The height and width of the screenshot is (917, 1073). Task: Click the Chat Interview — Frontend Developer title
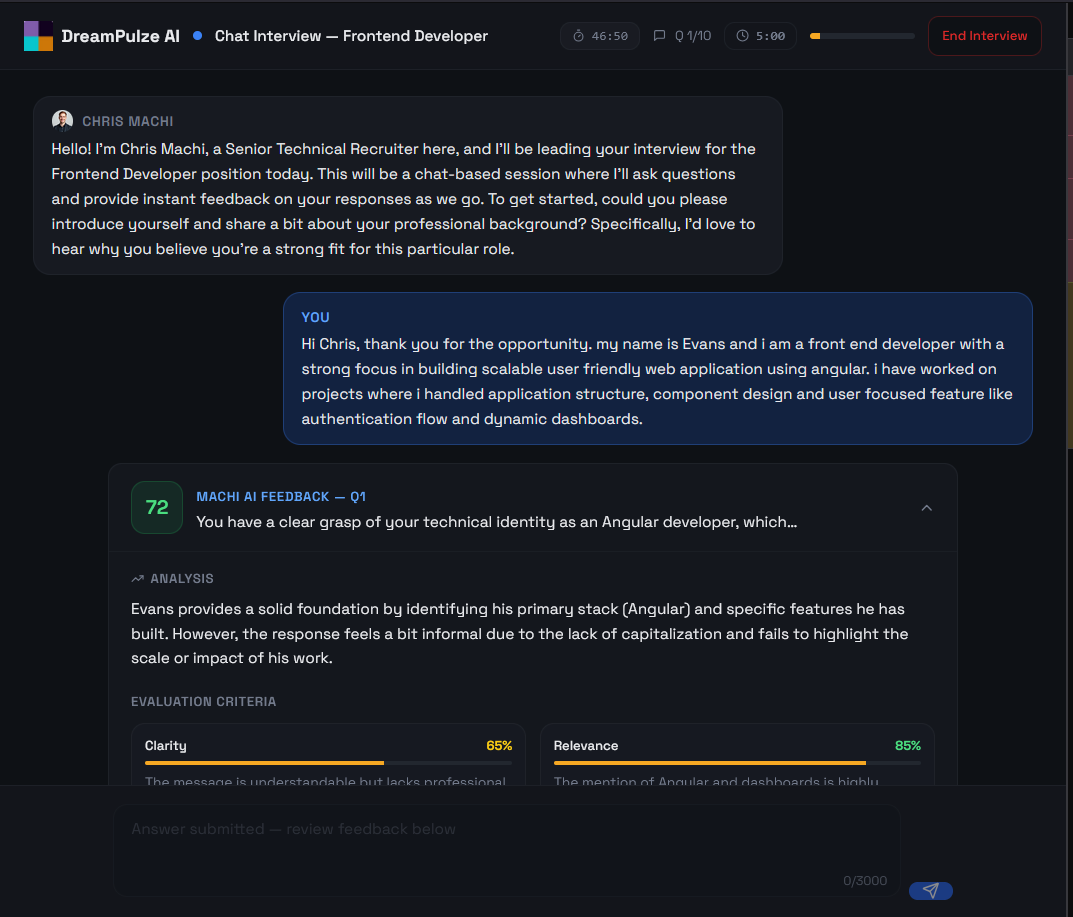point(351,36)
